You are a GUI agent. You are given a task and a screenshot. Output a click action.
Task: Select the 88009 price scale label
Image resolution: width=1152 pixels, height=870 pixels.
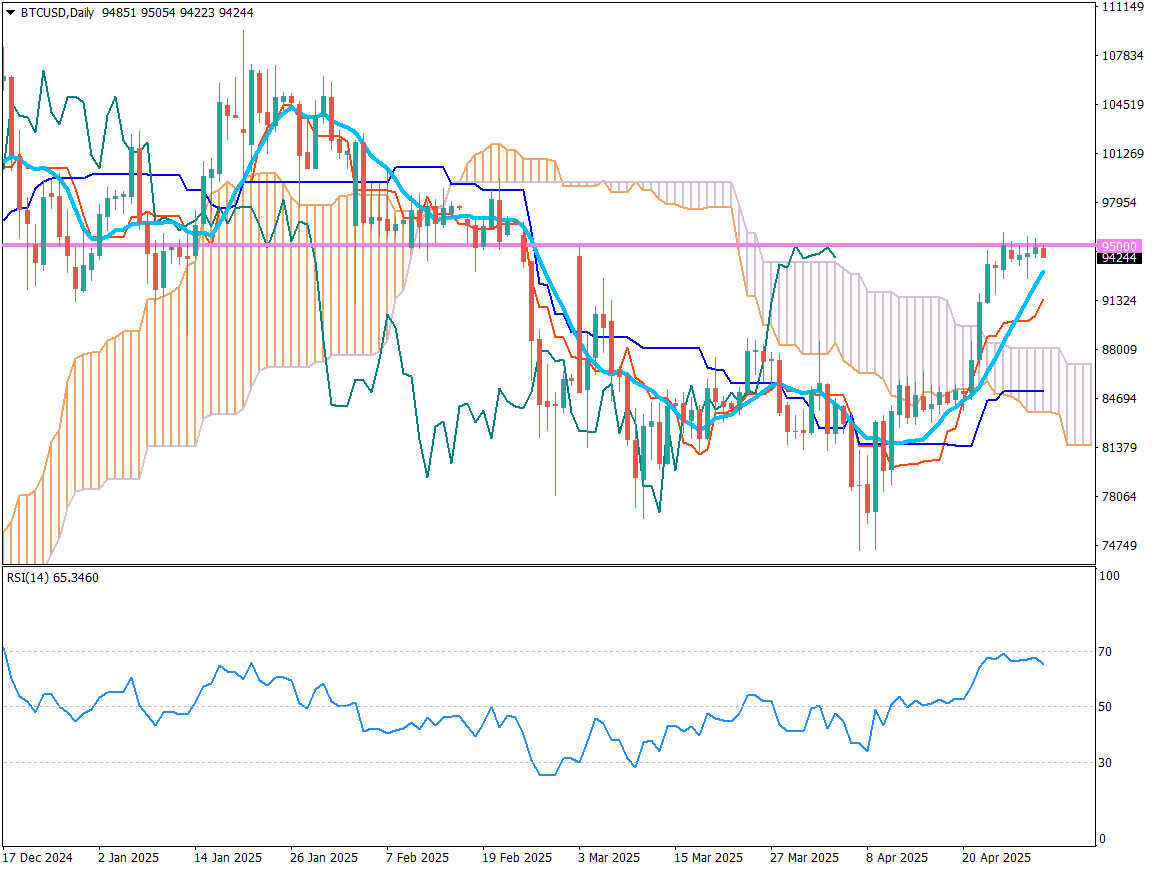pos(1118,350)
